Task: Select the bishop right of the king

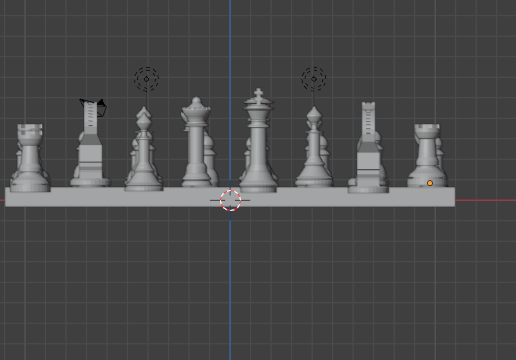Action: (x=314, y=147)
